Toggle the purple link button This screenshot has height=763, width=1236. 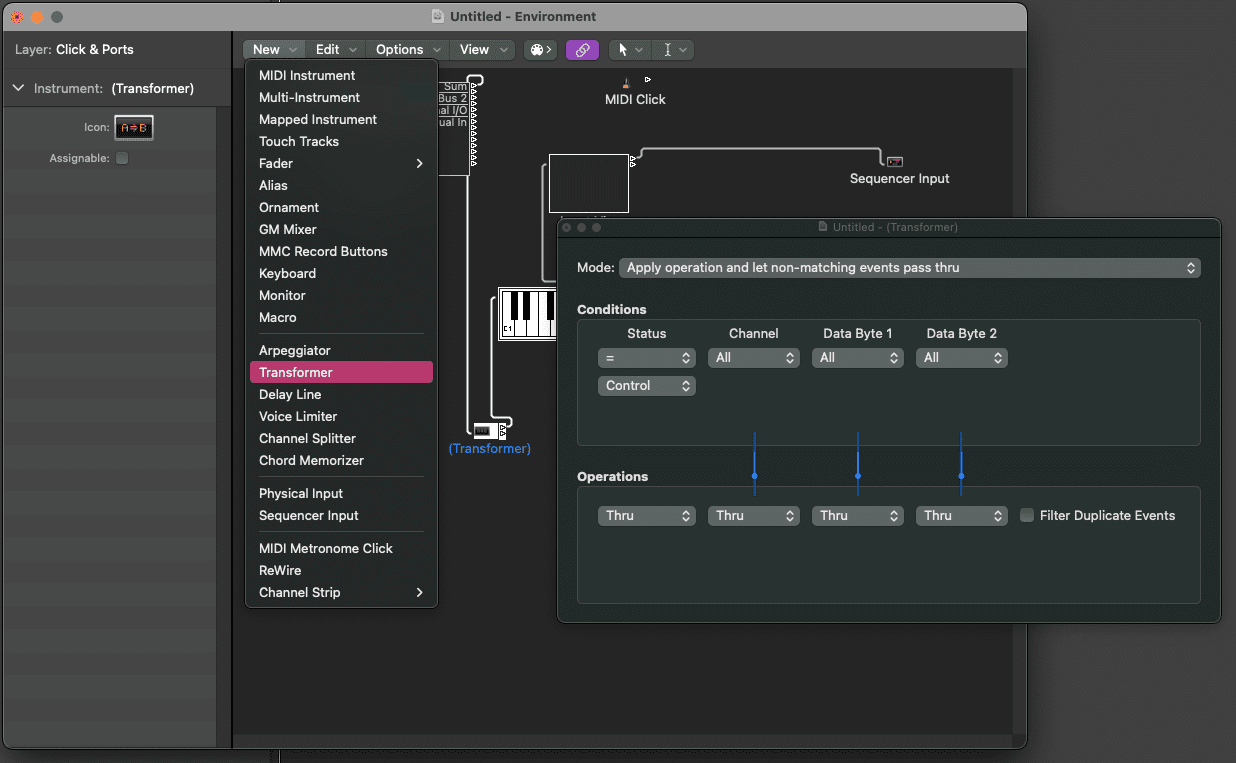coord(583,49)
